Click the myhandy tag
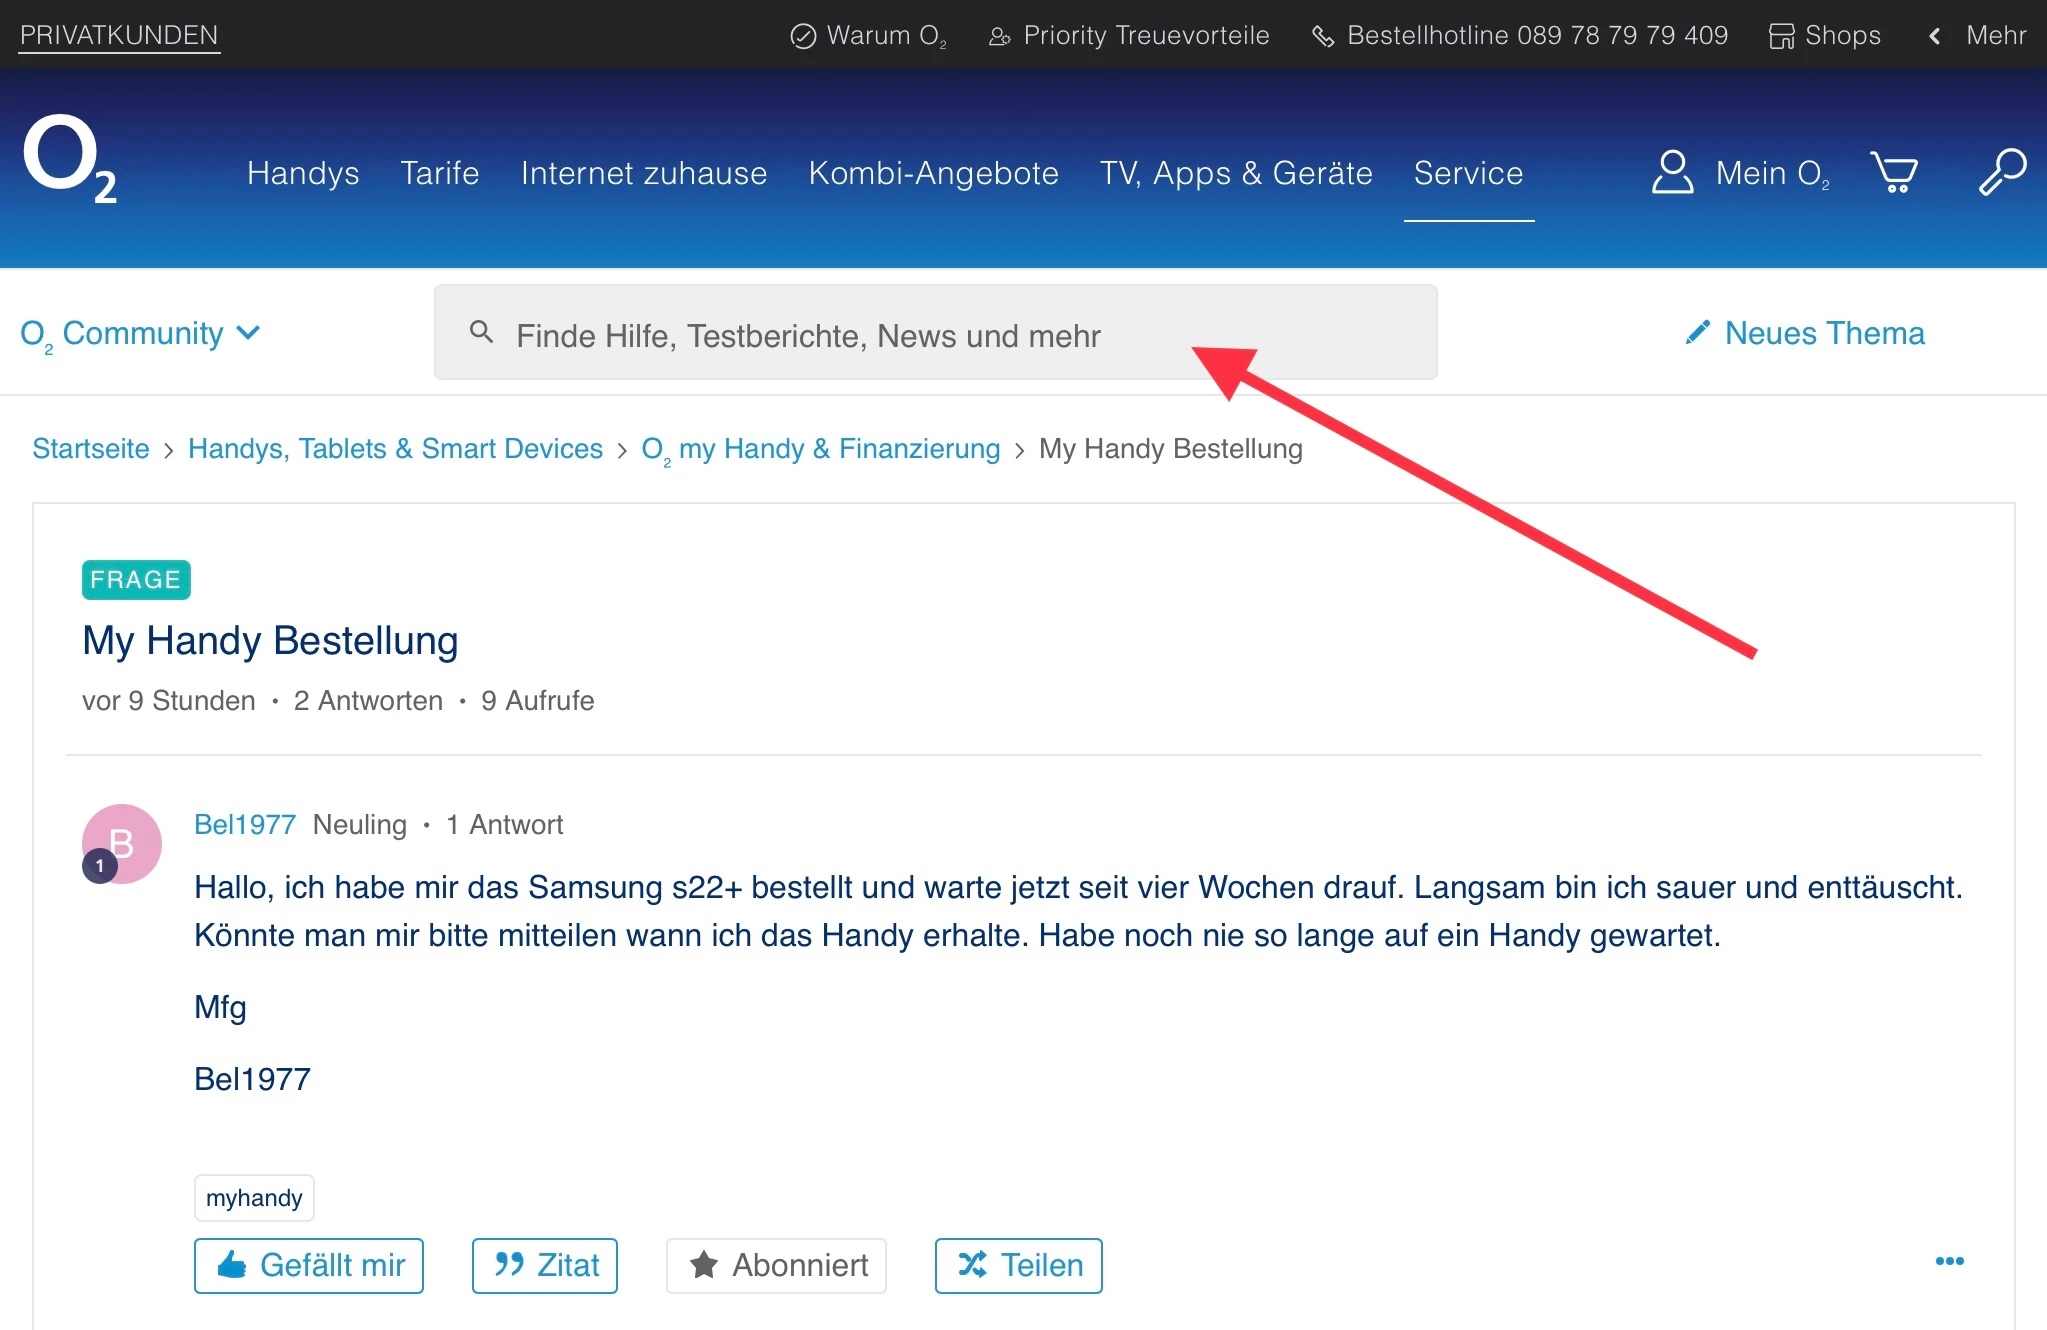The image size is (2047, 1330). click(x=254, y=1198)
